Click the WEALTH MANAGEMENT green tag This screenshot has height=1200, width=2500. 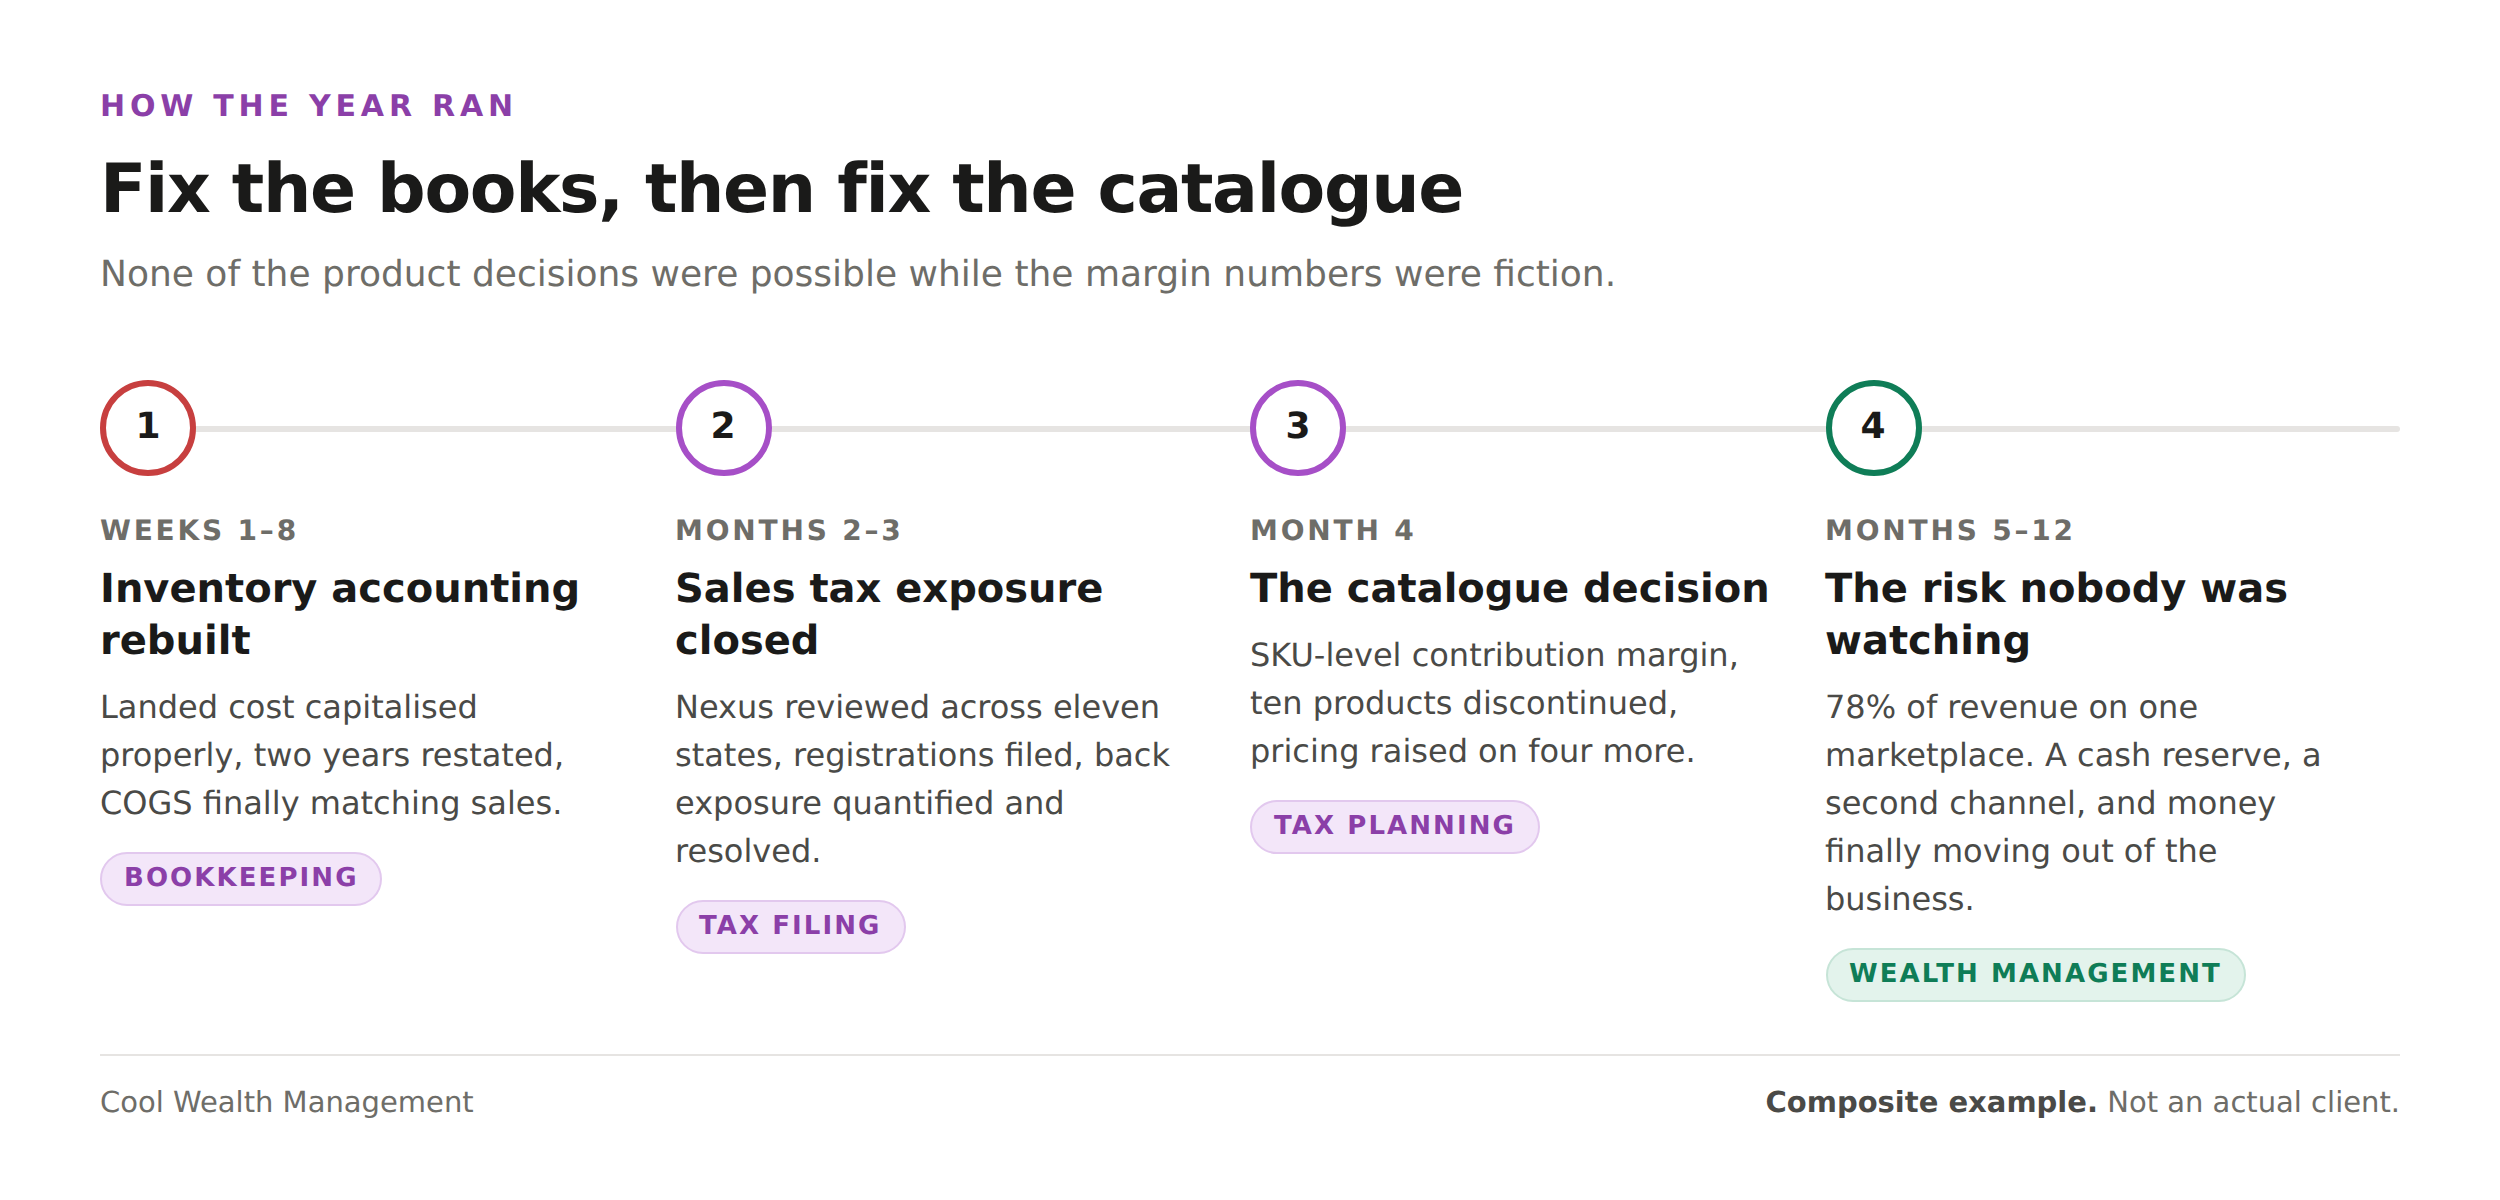(x=2035, y=974)
